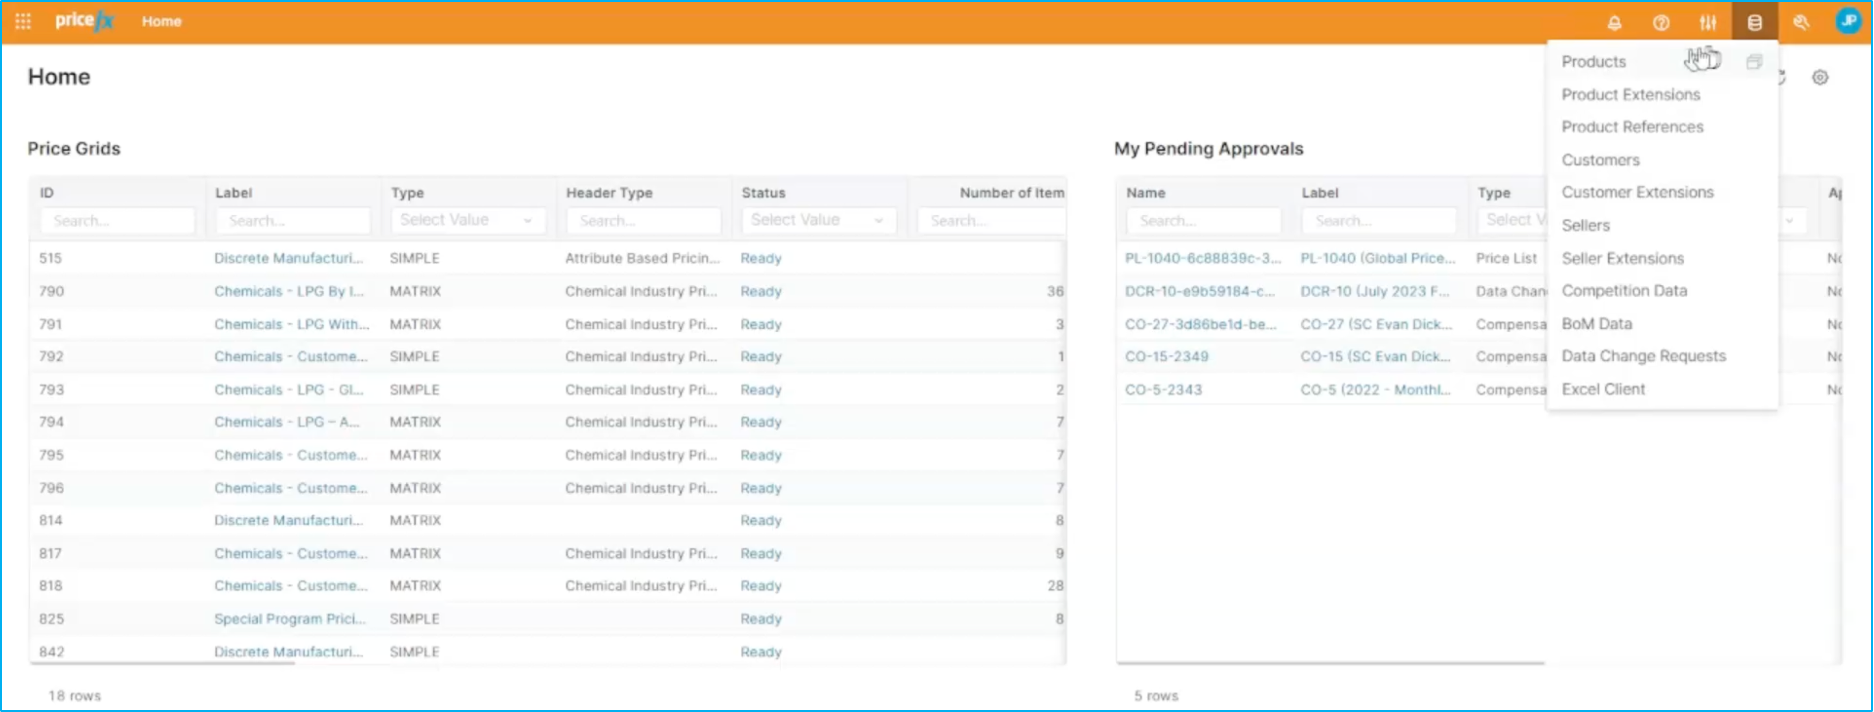Screen dimensions: 1874x712
Task: Expand Price Grids Status filter dropdown
Action: click(818, 220)
